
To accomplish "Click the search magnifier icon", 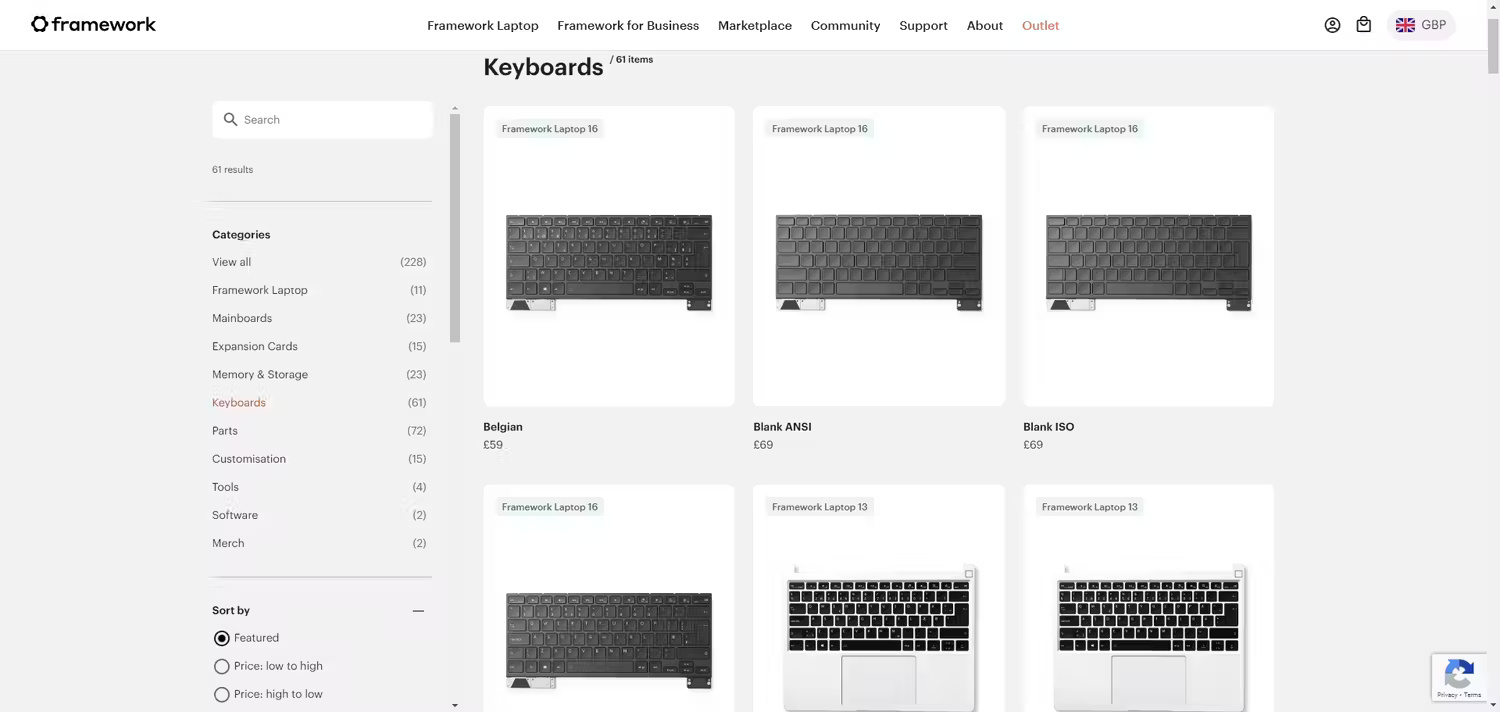I will tap(230, 119).
